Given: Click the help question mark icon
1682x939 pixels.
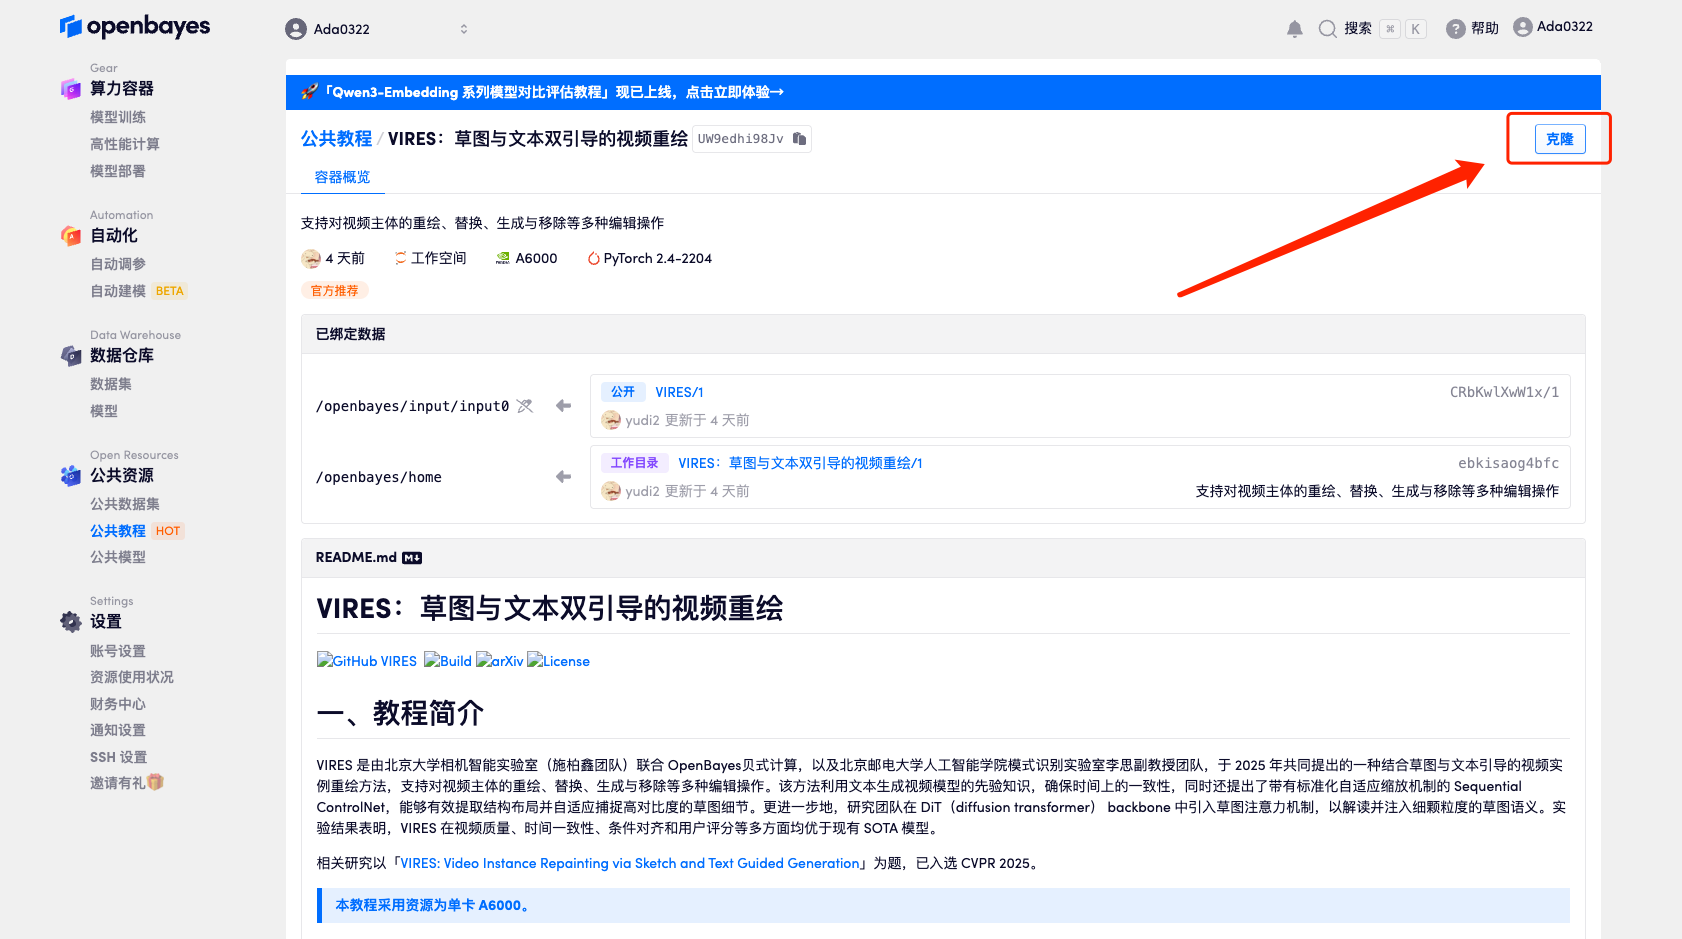Looking at the screenshot, I should click(1455, 29).
